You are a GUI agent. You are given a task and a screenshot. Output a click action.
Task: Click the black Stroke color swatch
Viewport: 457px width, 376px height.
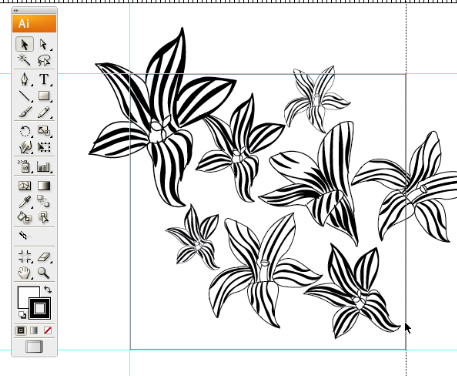(40, 308)
